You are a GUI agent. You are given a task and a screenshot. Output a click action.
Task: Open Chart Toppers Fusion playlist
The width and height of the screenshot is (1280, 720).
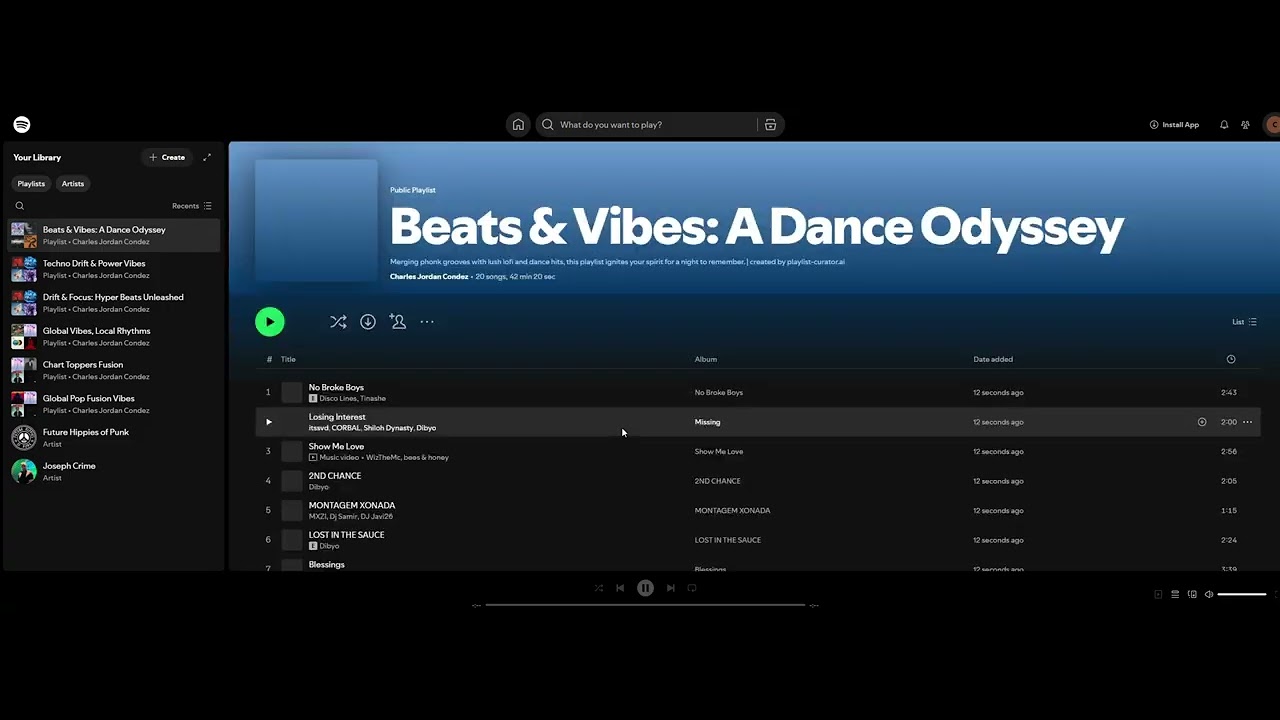(x=113, y=371)
